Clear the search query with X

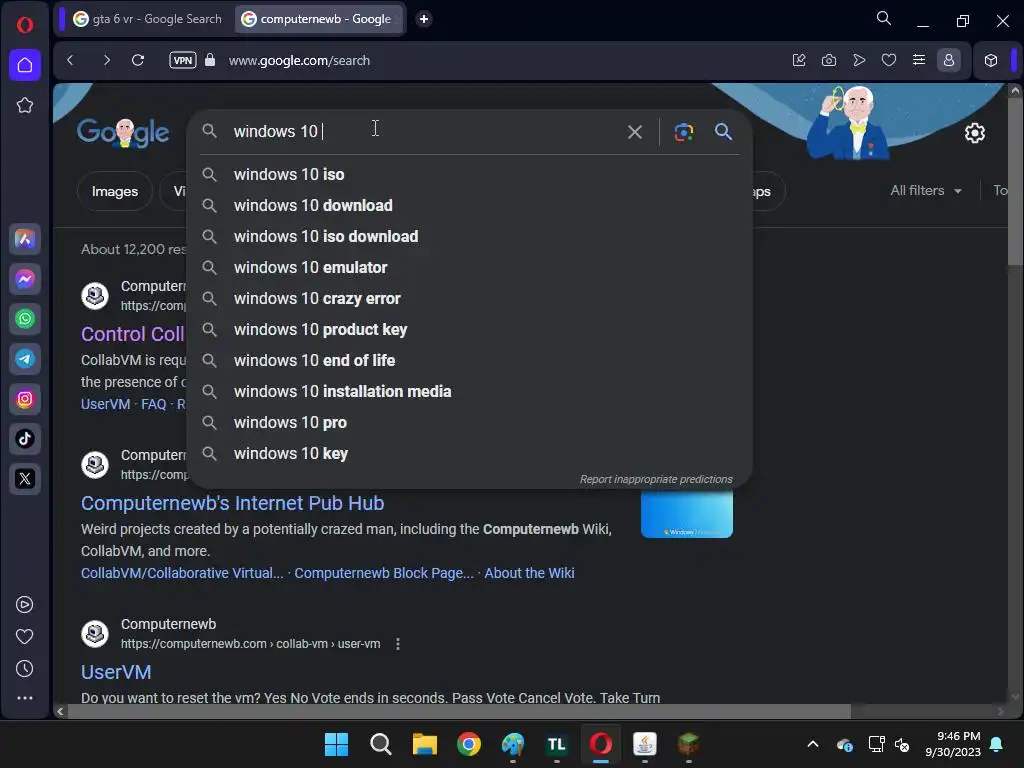coord(635,132)
